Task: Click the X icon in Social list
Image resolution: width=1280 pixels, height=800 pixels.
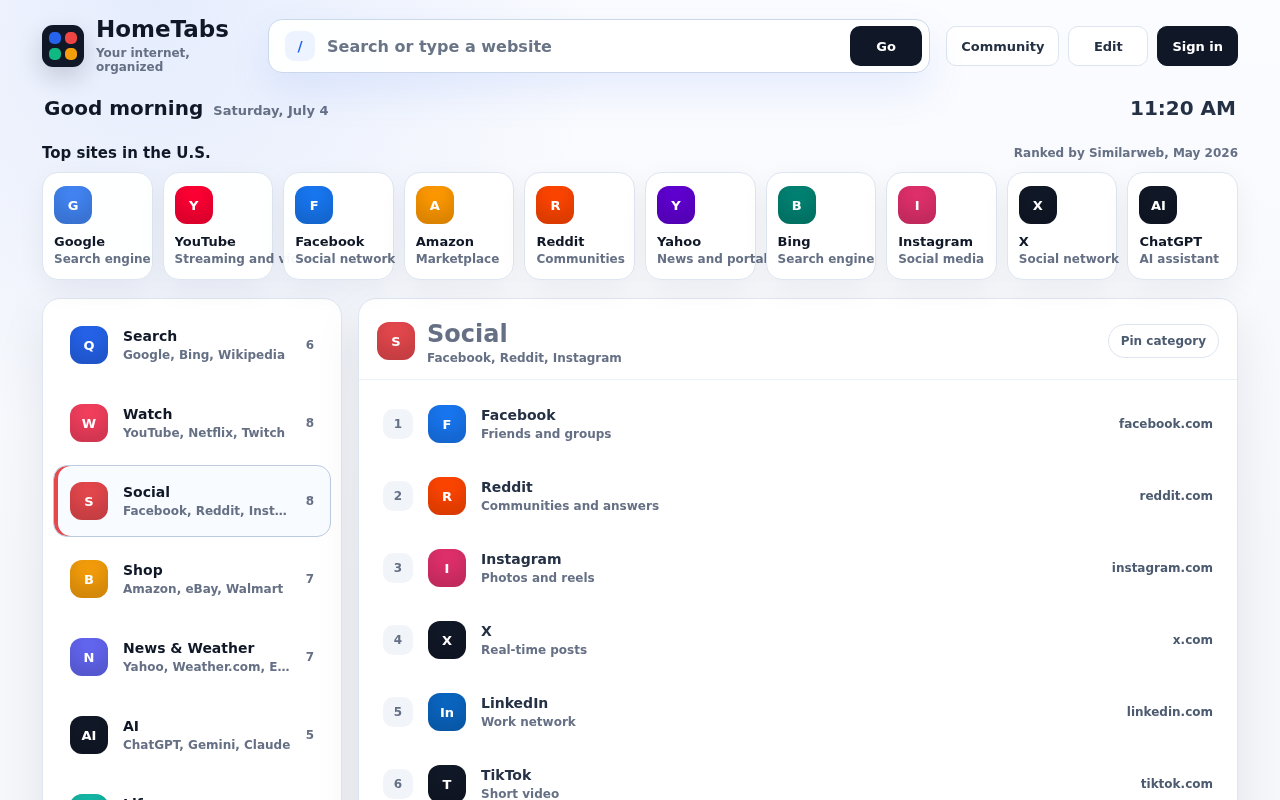Action: pos(447,640)
